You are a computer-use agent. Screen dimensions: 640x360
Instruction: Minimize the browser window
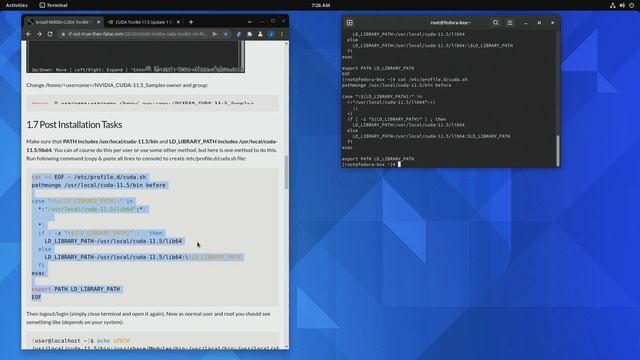[262, 21]
